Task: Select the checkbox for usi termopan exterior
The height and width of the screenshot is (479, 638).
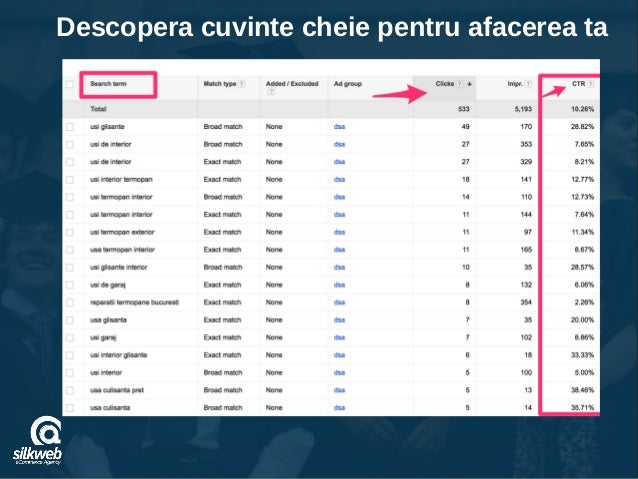Action: point(70,232)
